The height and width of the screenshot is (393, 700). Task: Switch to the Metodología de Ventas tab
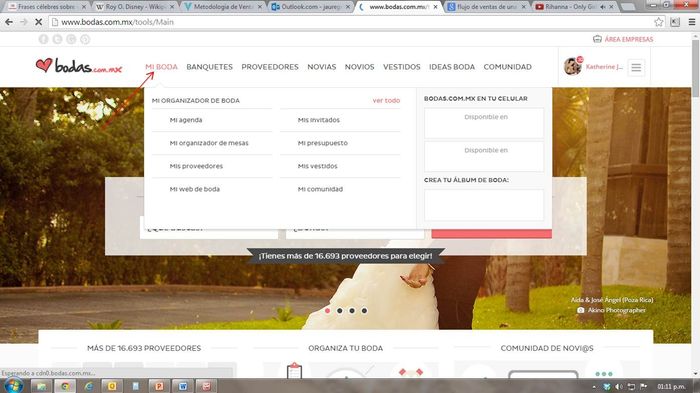click(x=223, y=7)
